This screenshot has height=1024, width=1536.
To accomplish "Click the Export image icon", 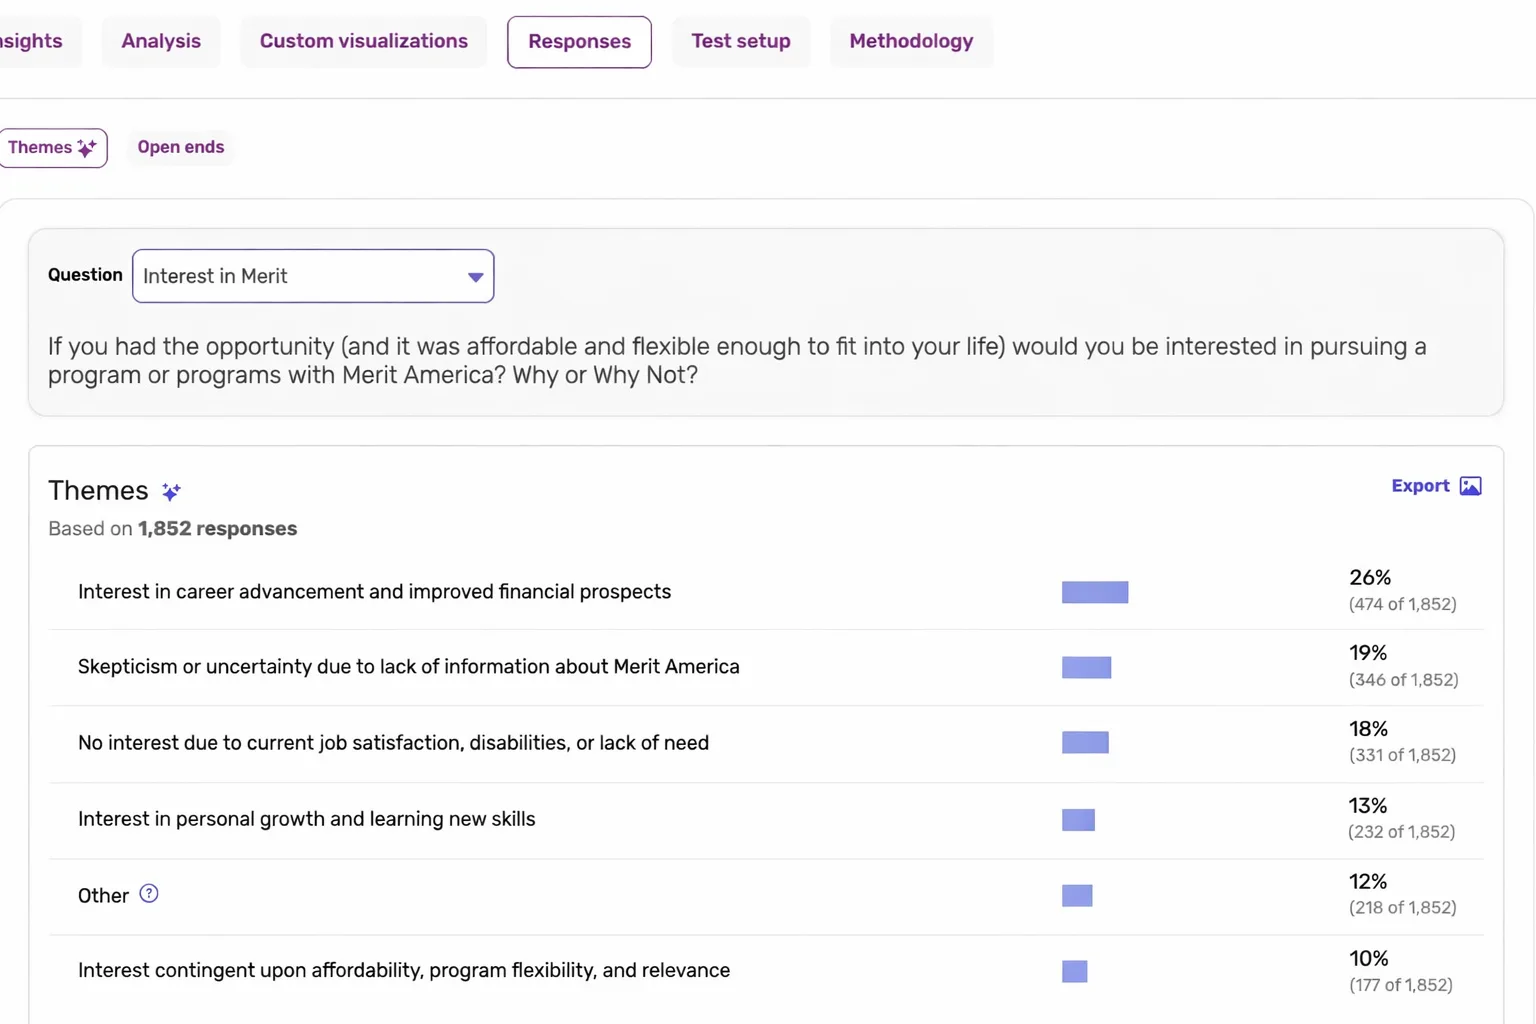I will tap(1470, 486).
